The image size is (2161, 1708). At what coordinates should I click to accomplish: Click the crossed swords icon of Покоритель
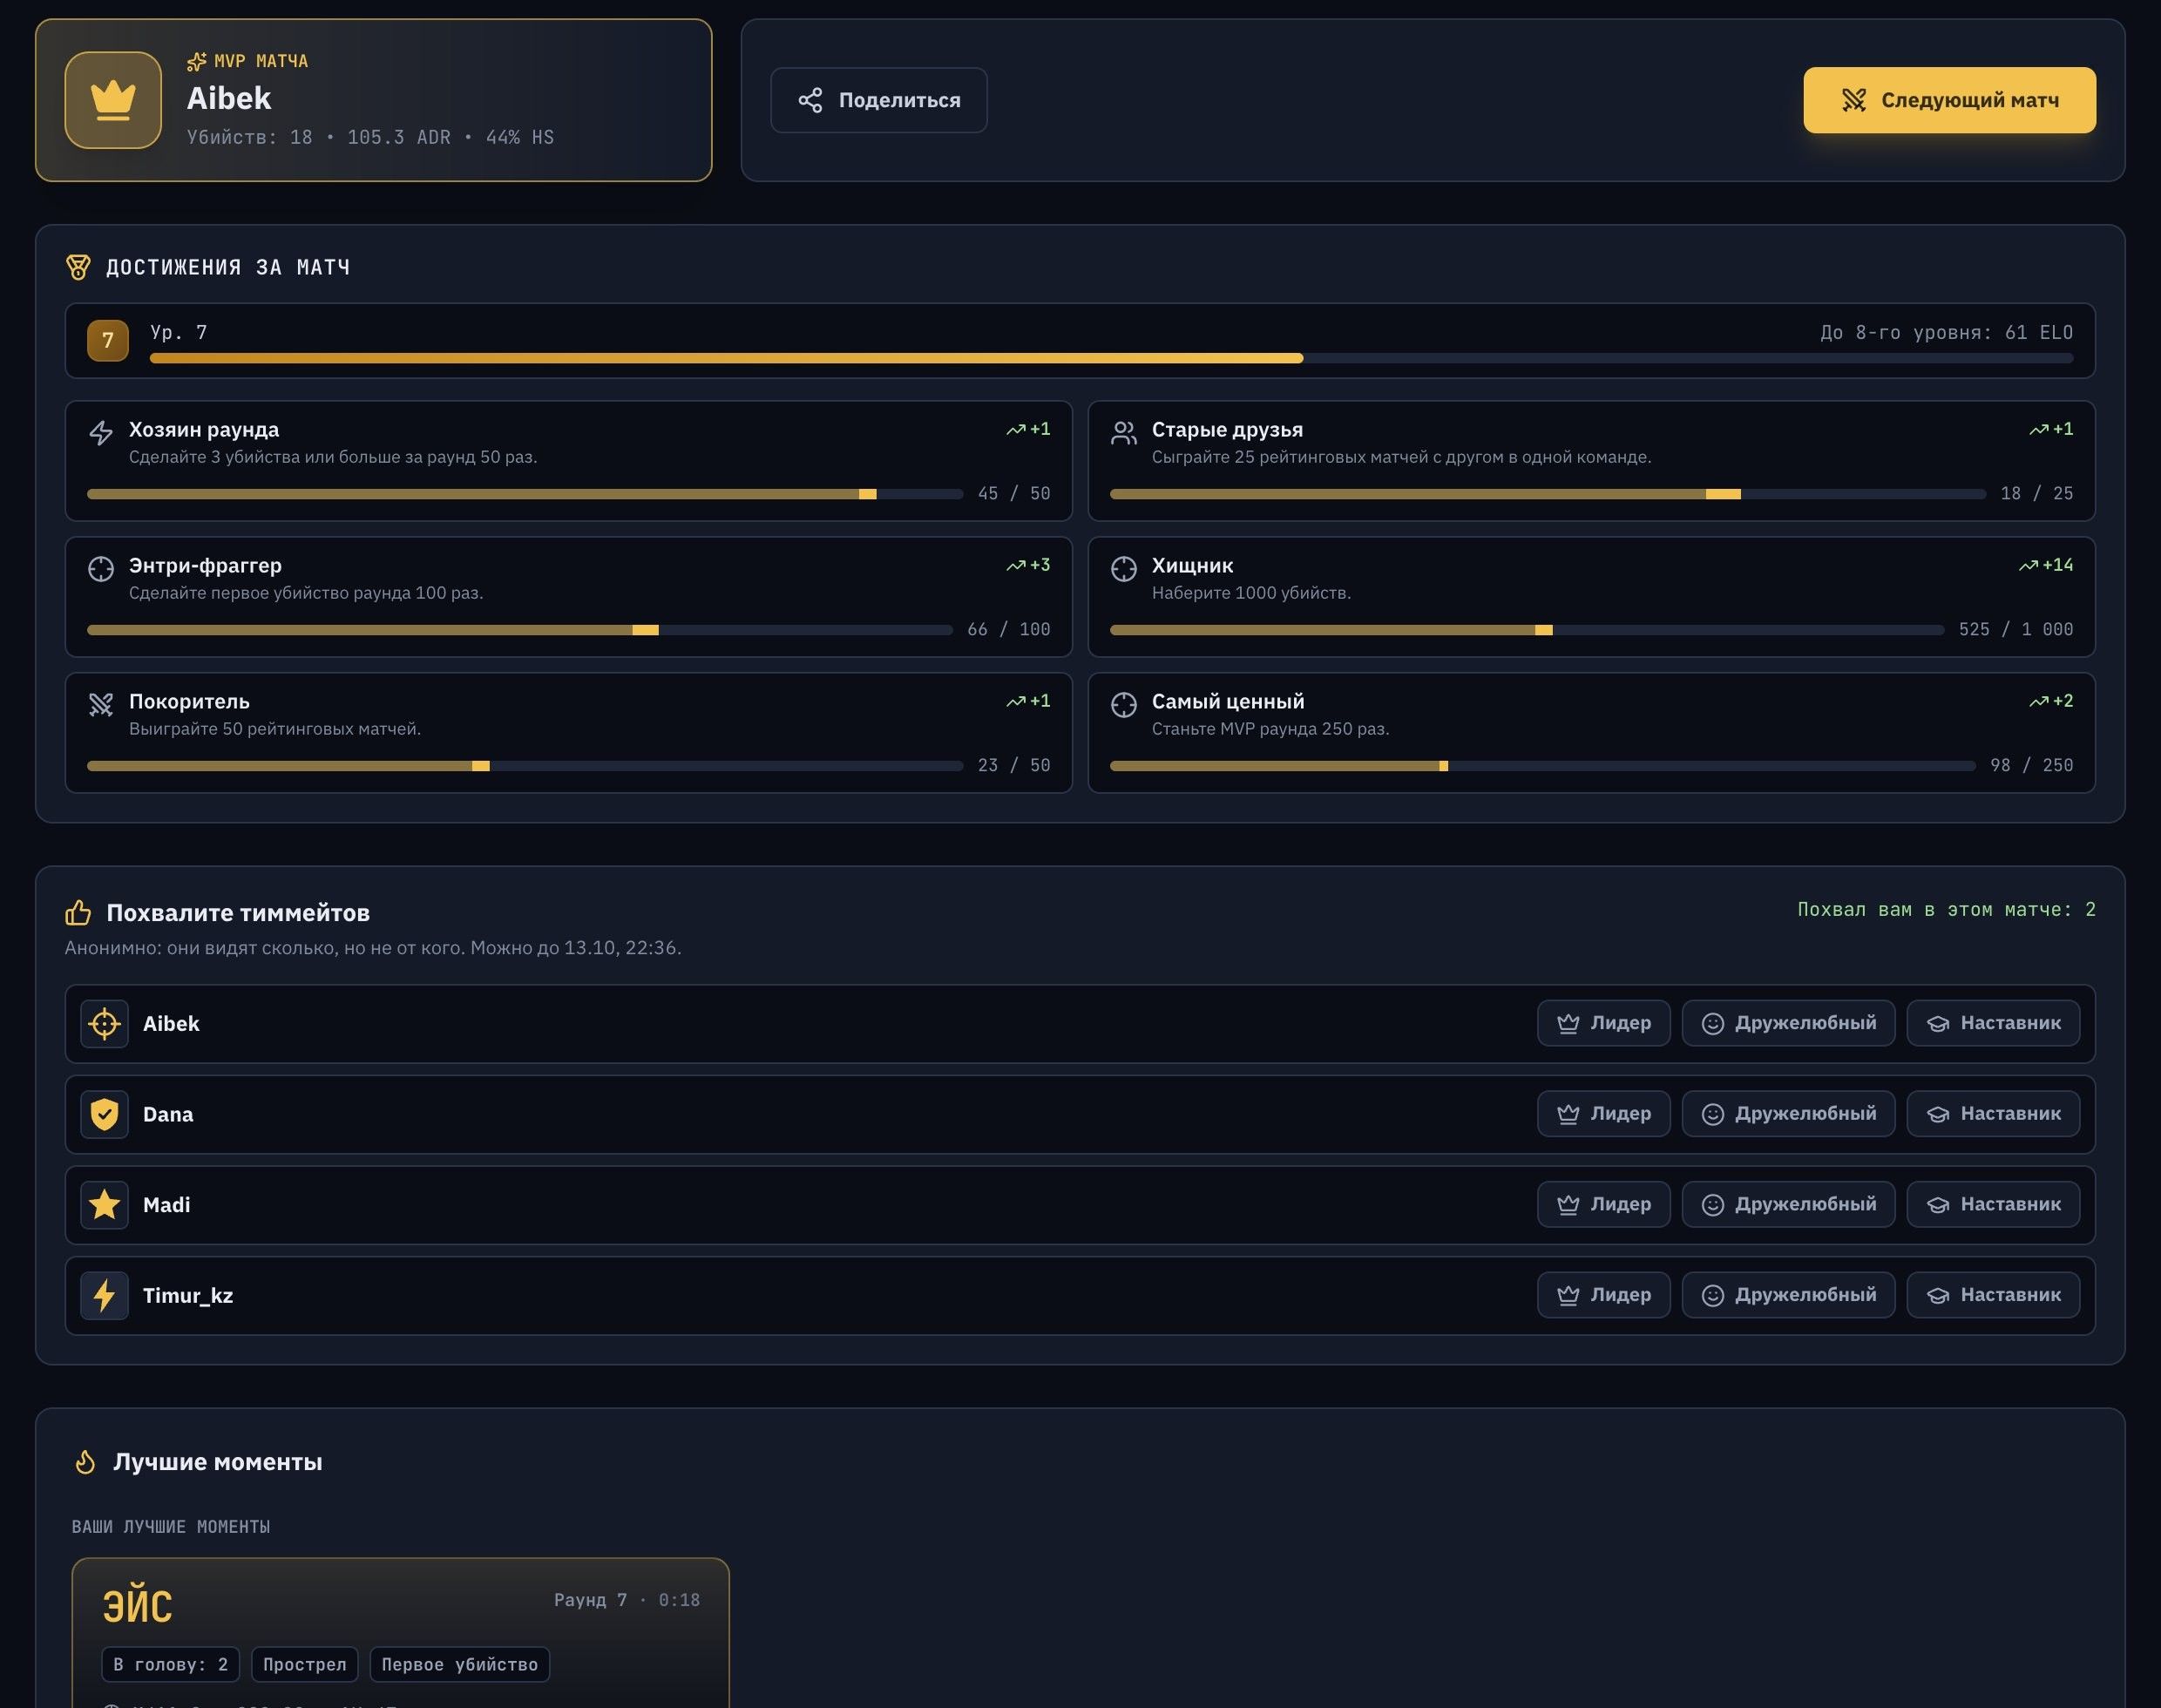(101, 705)
